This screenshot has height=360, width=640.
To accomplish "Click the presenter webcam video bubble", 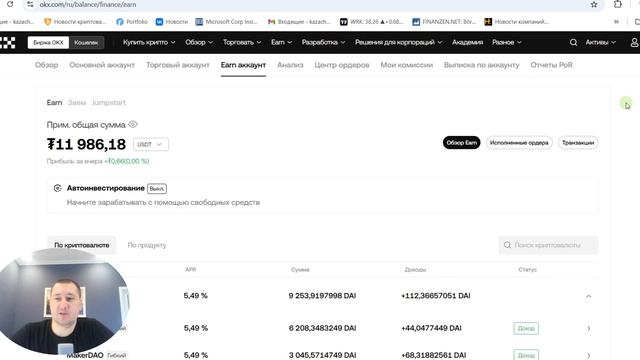I will coord(64,302).
